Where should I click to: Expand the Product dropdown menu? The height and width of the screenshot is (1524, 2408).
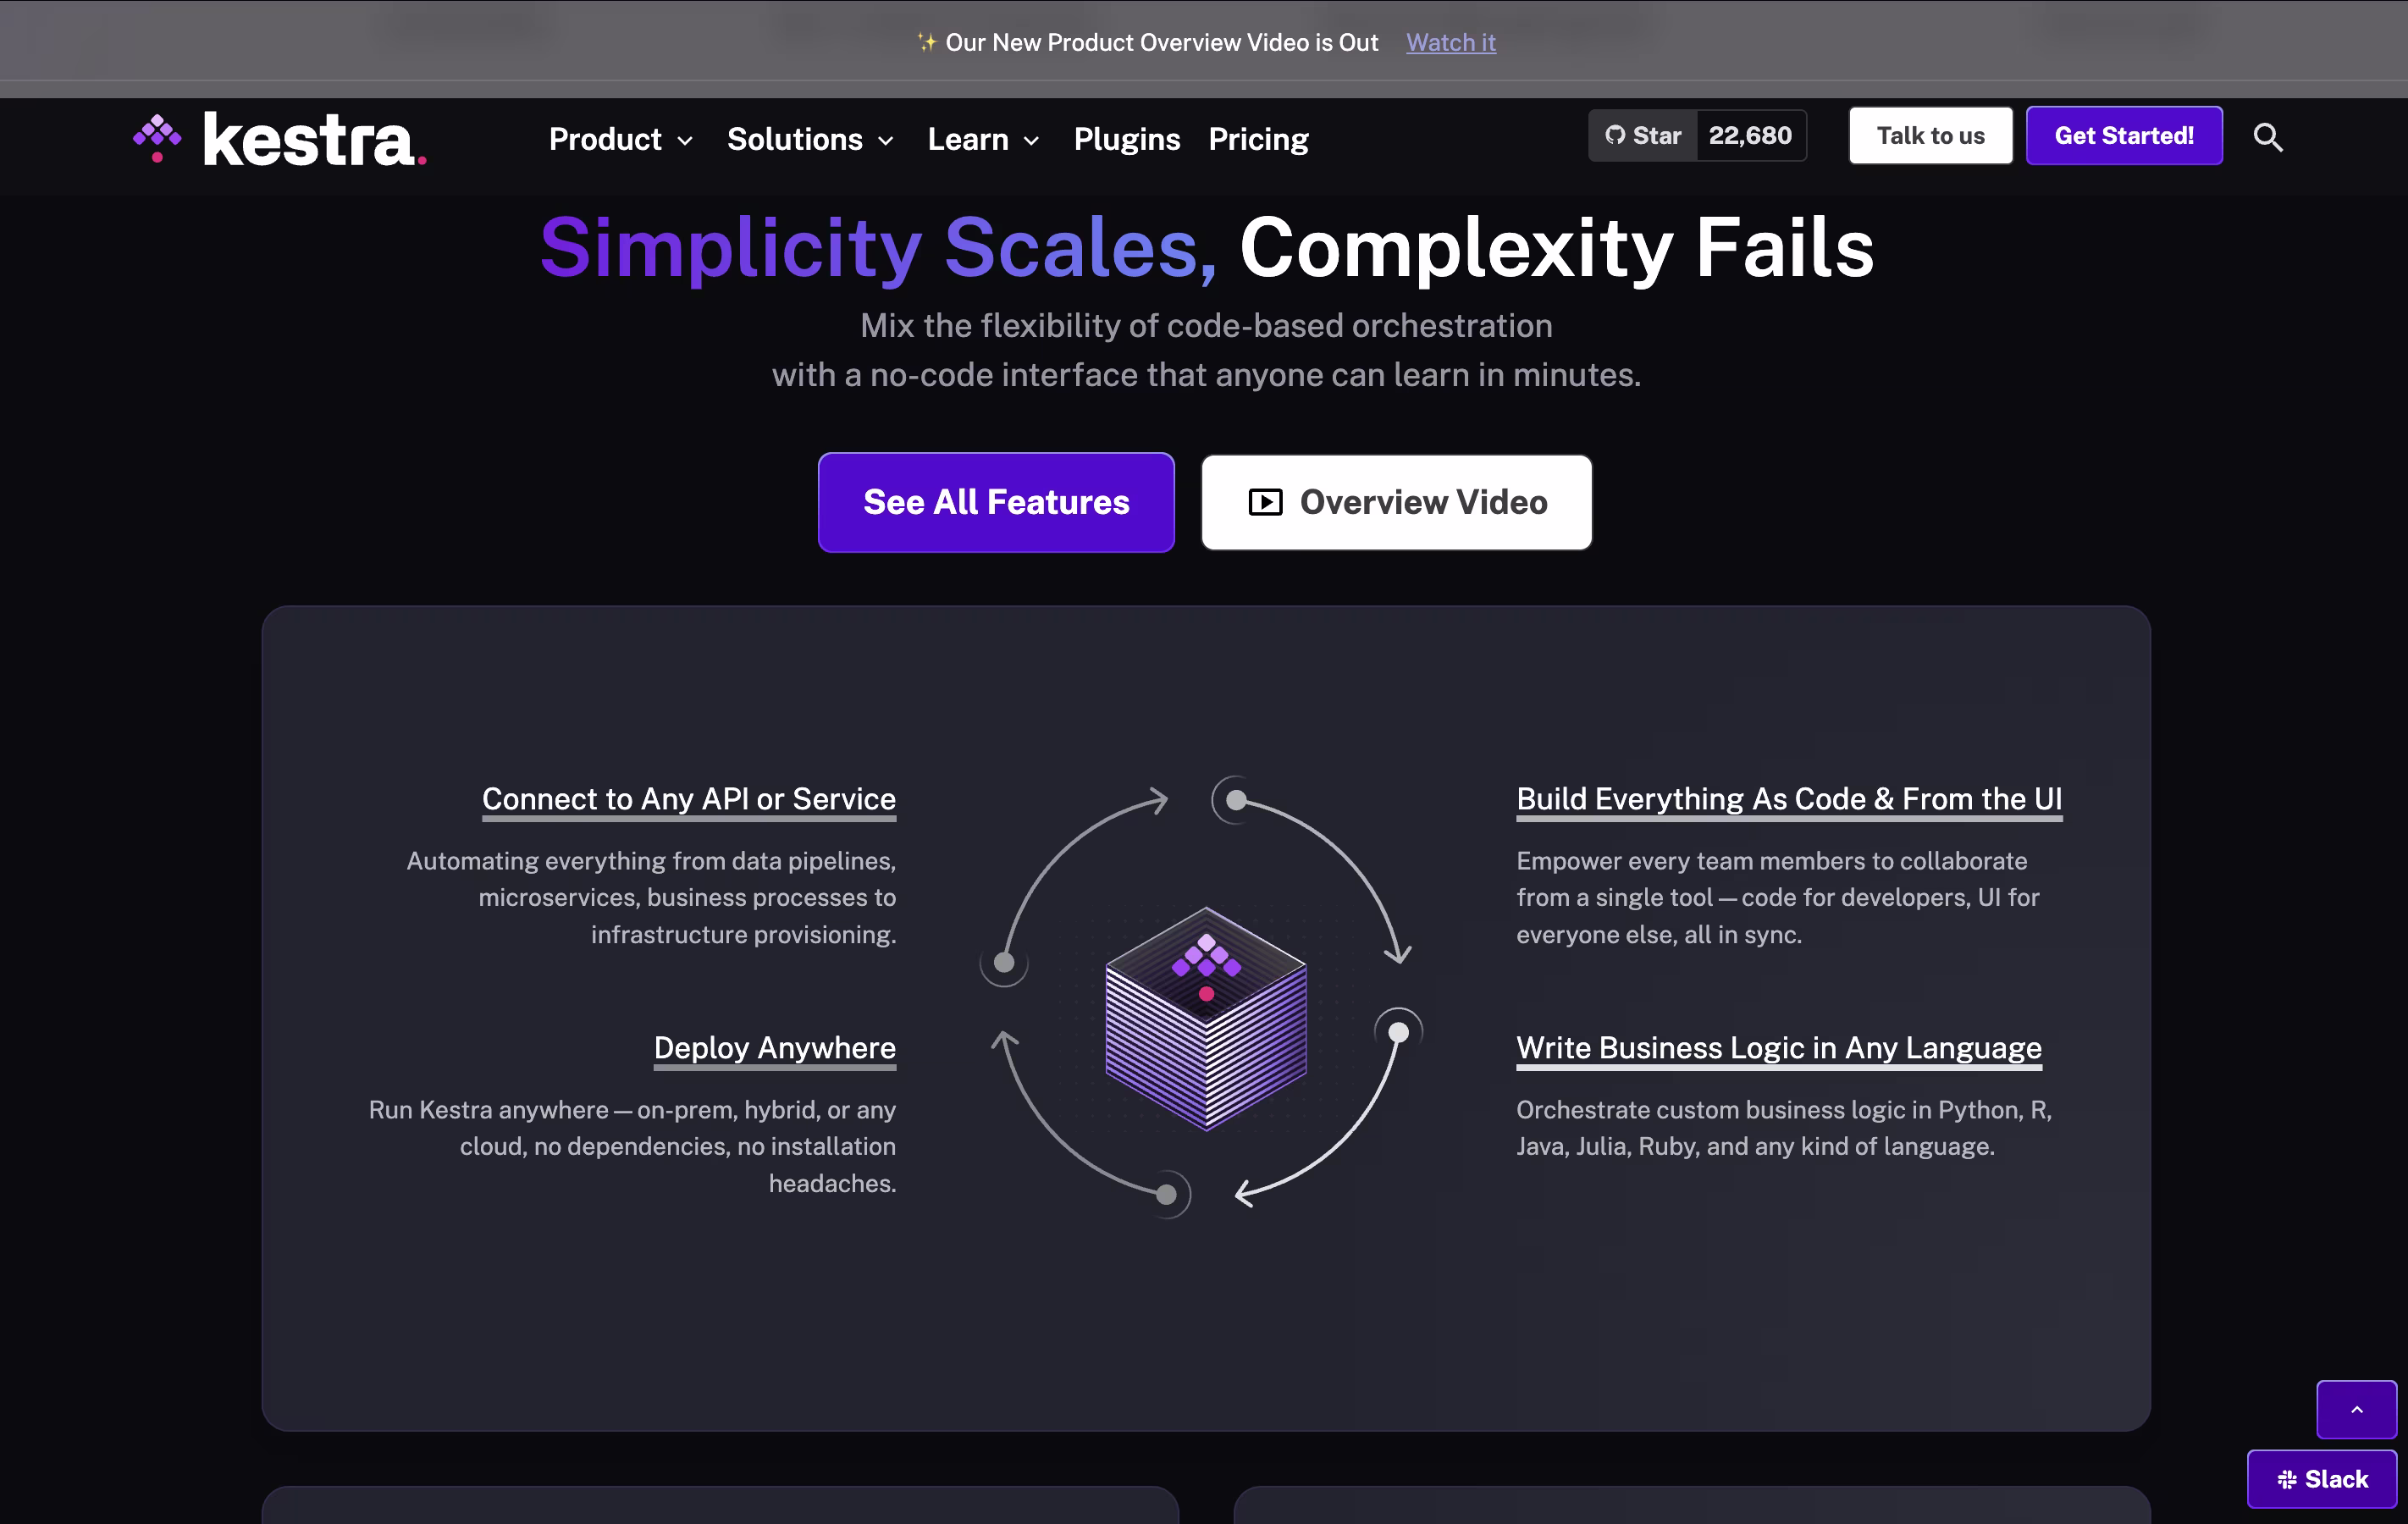coord(620,139)
